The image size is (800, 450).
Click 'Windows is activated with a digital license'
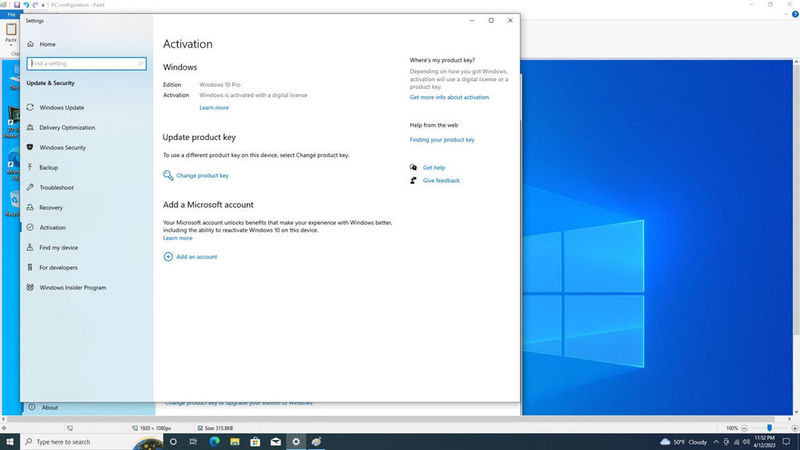point(253,95)
